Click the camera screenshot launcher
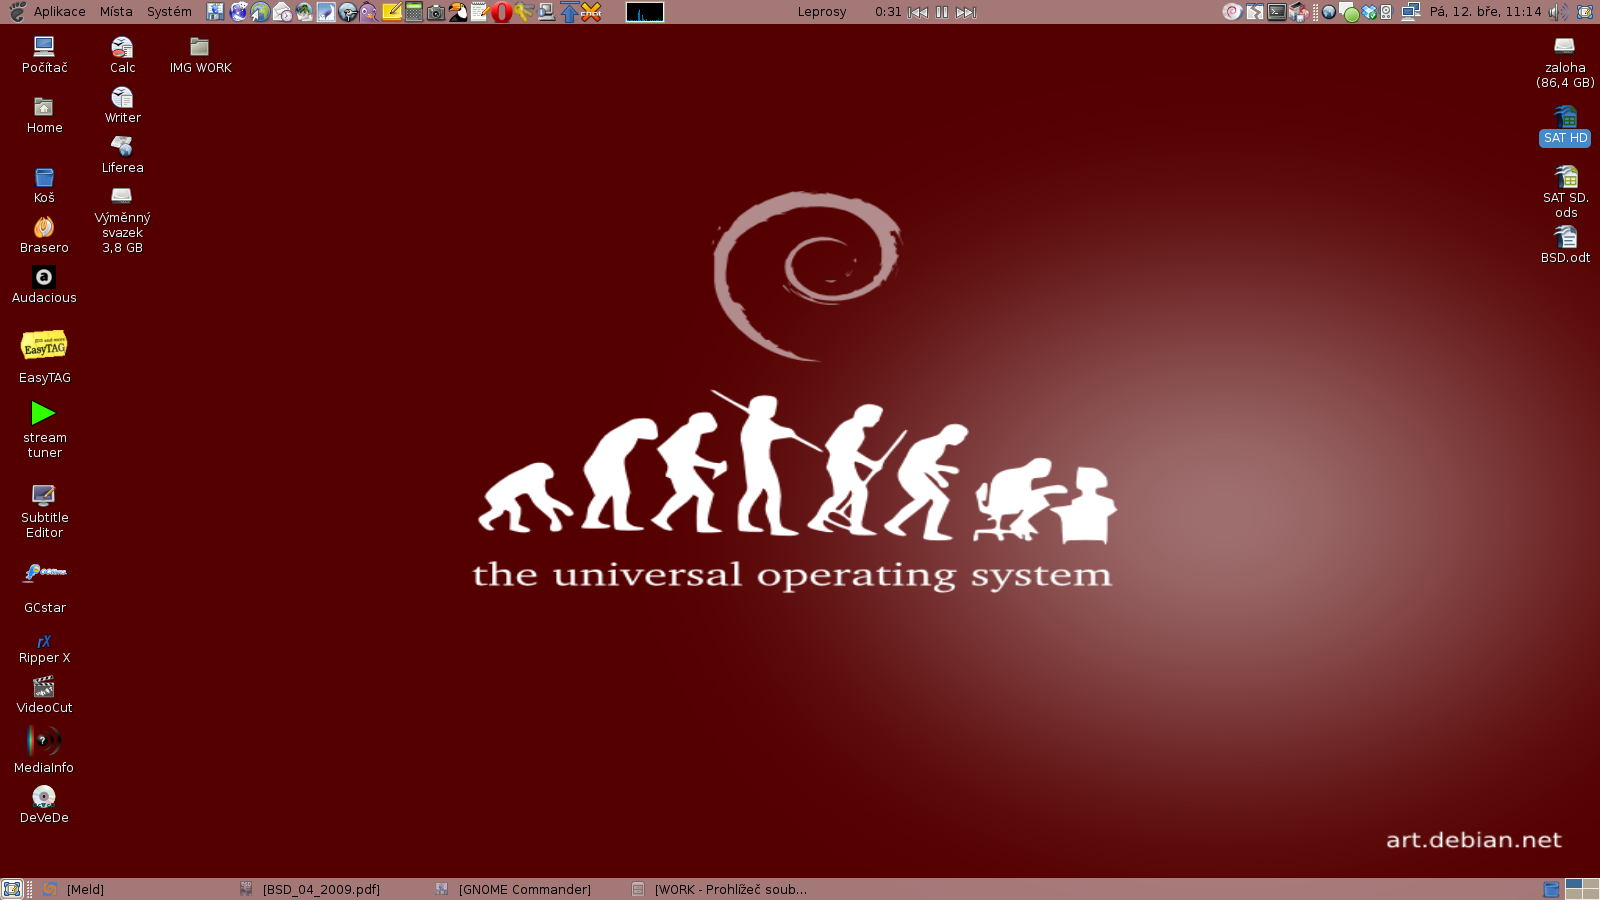This screenshot has height=900, width=1600. 436,12
